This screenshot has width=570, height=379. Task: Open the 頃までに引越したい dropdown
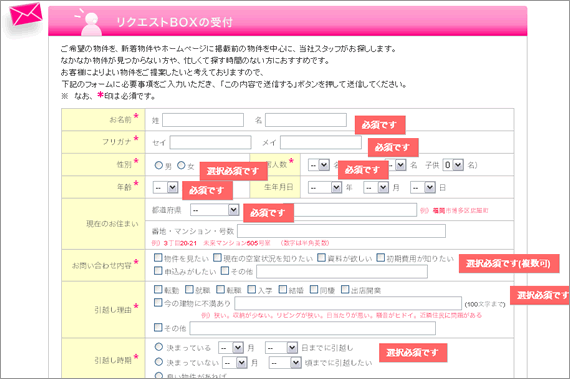[x=285, y=363]
